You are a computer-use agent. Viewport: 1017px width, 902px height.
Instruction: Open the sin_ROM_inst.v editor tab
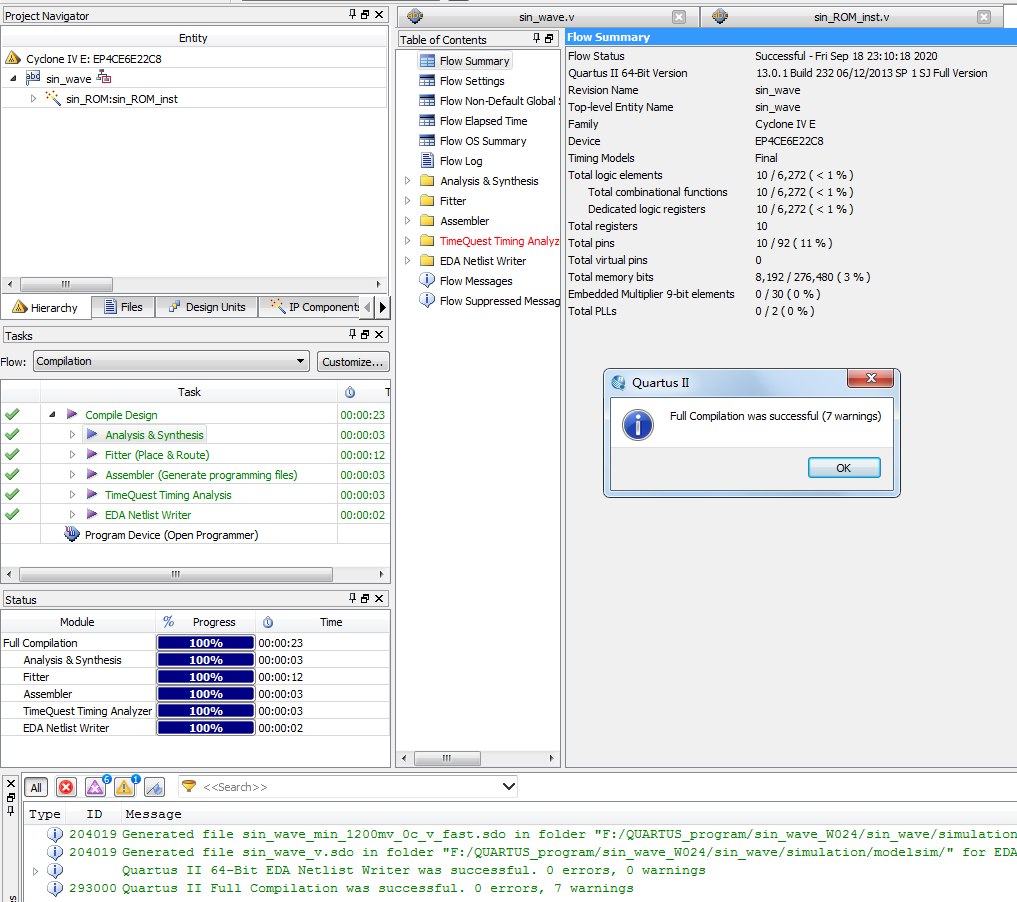pos(851,18)
